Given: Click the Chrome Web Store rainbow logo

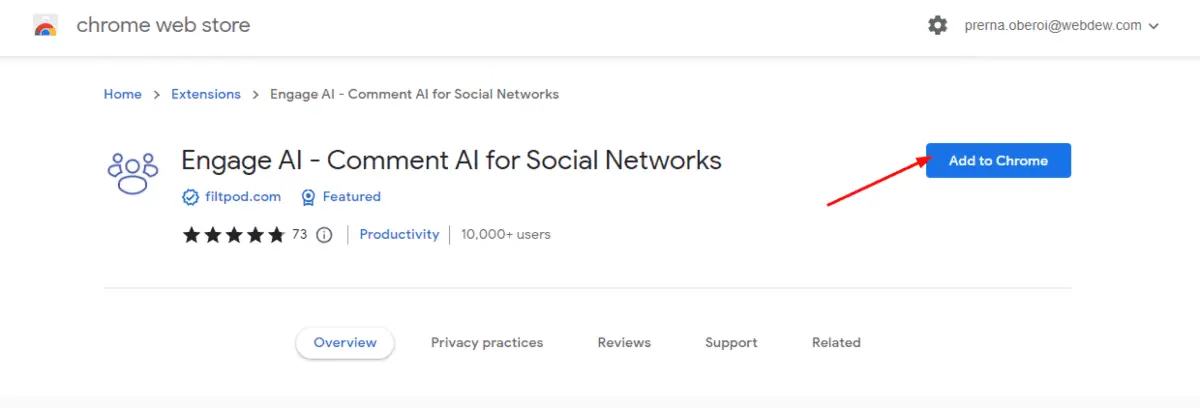Looking at the screenshot, I should click(46, 26).
